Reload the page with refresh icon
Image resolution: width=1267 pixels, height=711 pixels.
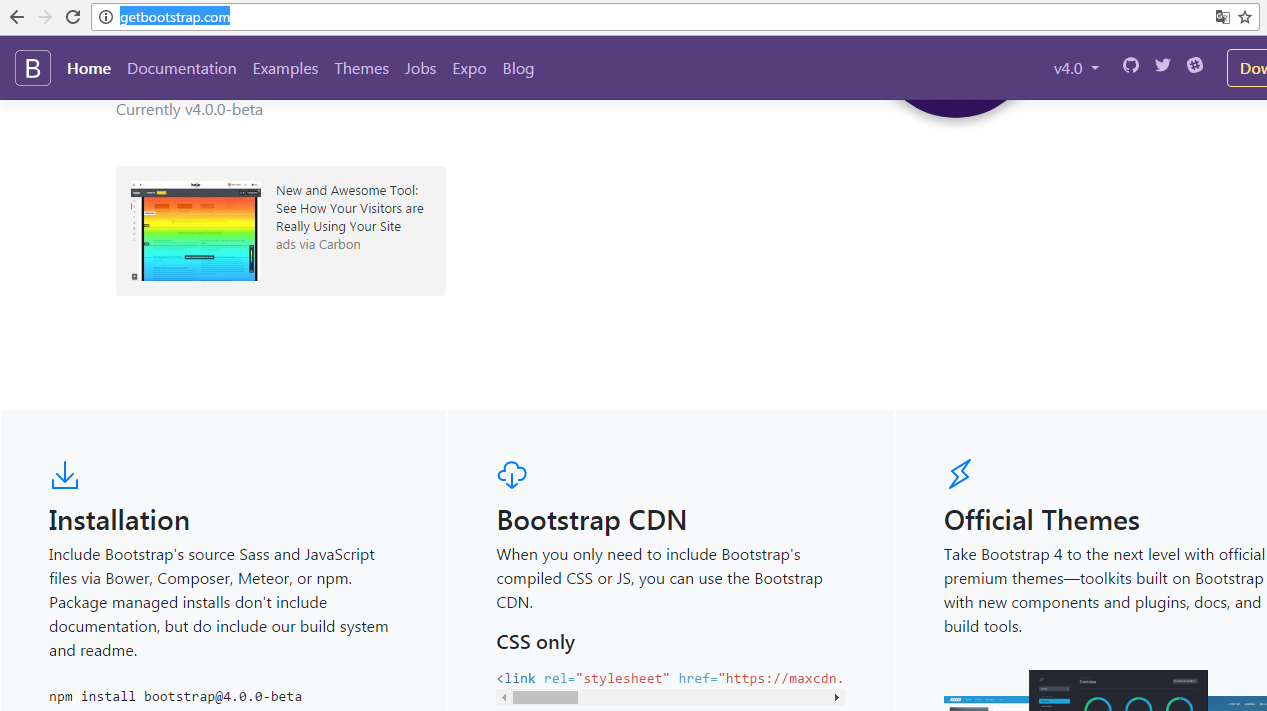73,17
